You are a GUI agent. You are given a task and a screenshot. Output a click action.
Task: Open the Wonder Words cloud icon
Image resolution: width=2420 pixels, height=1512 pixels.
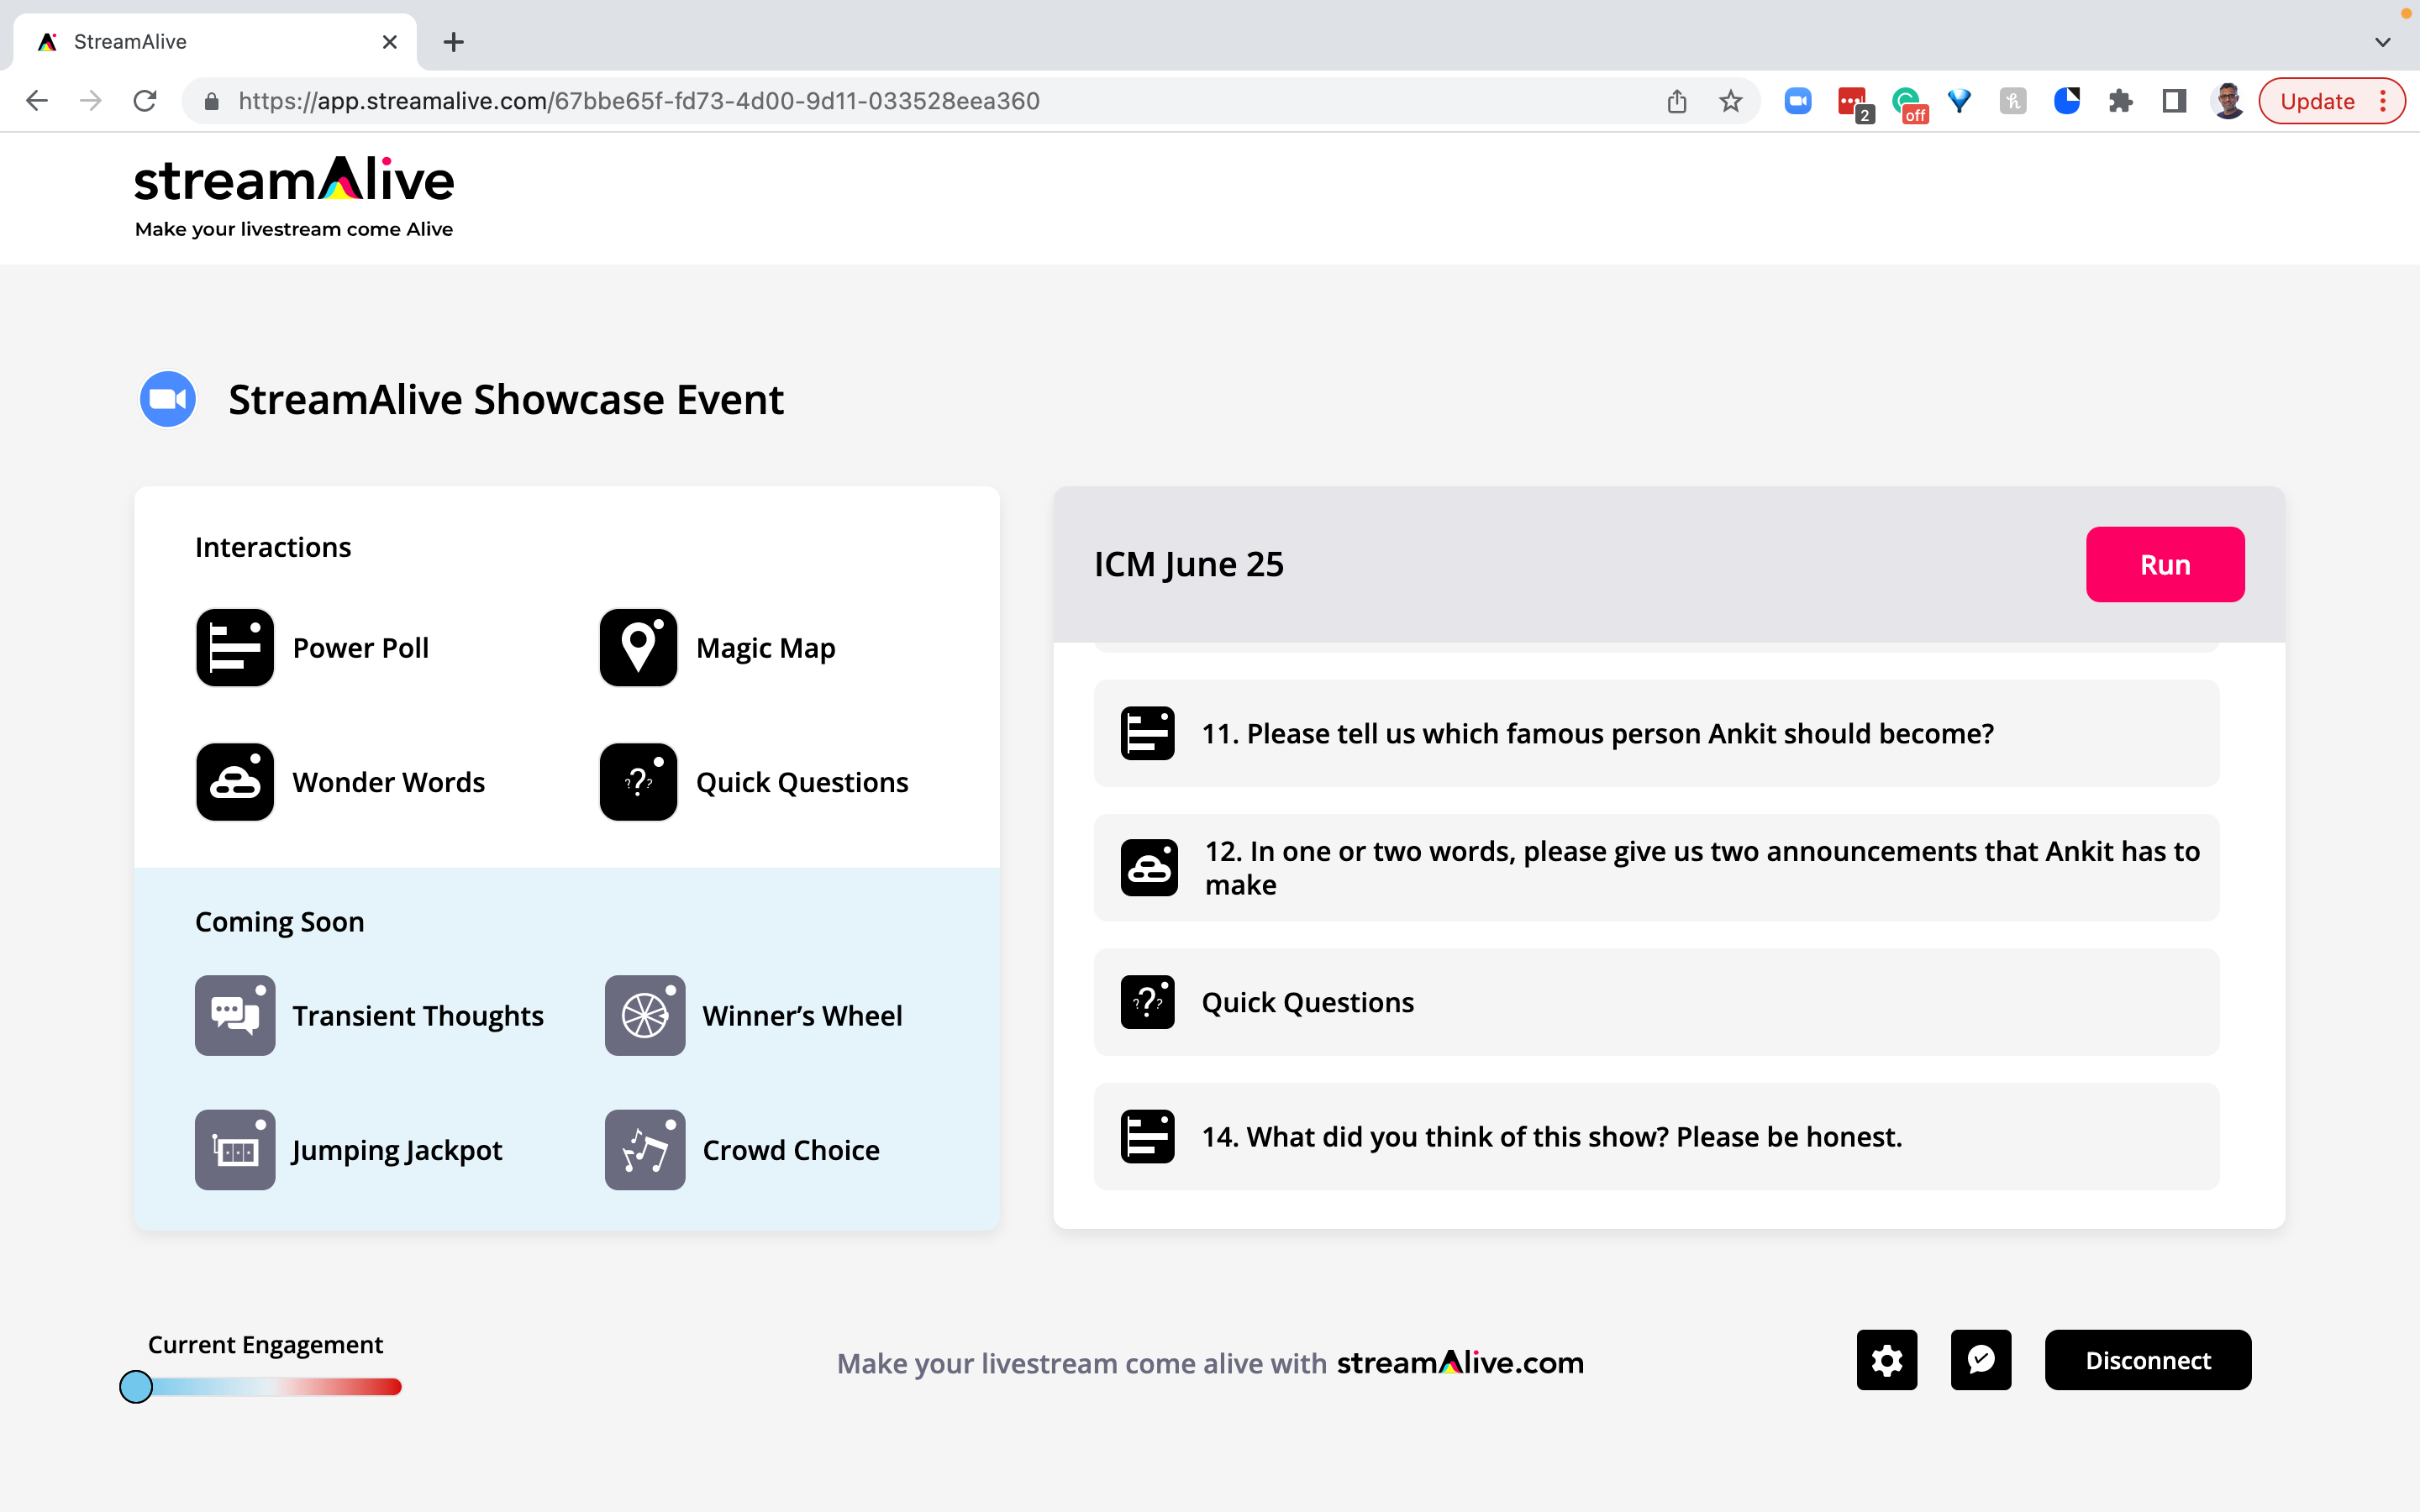click(x=235, y=782)
